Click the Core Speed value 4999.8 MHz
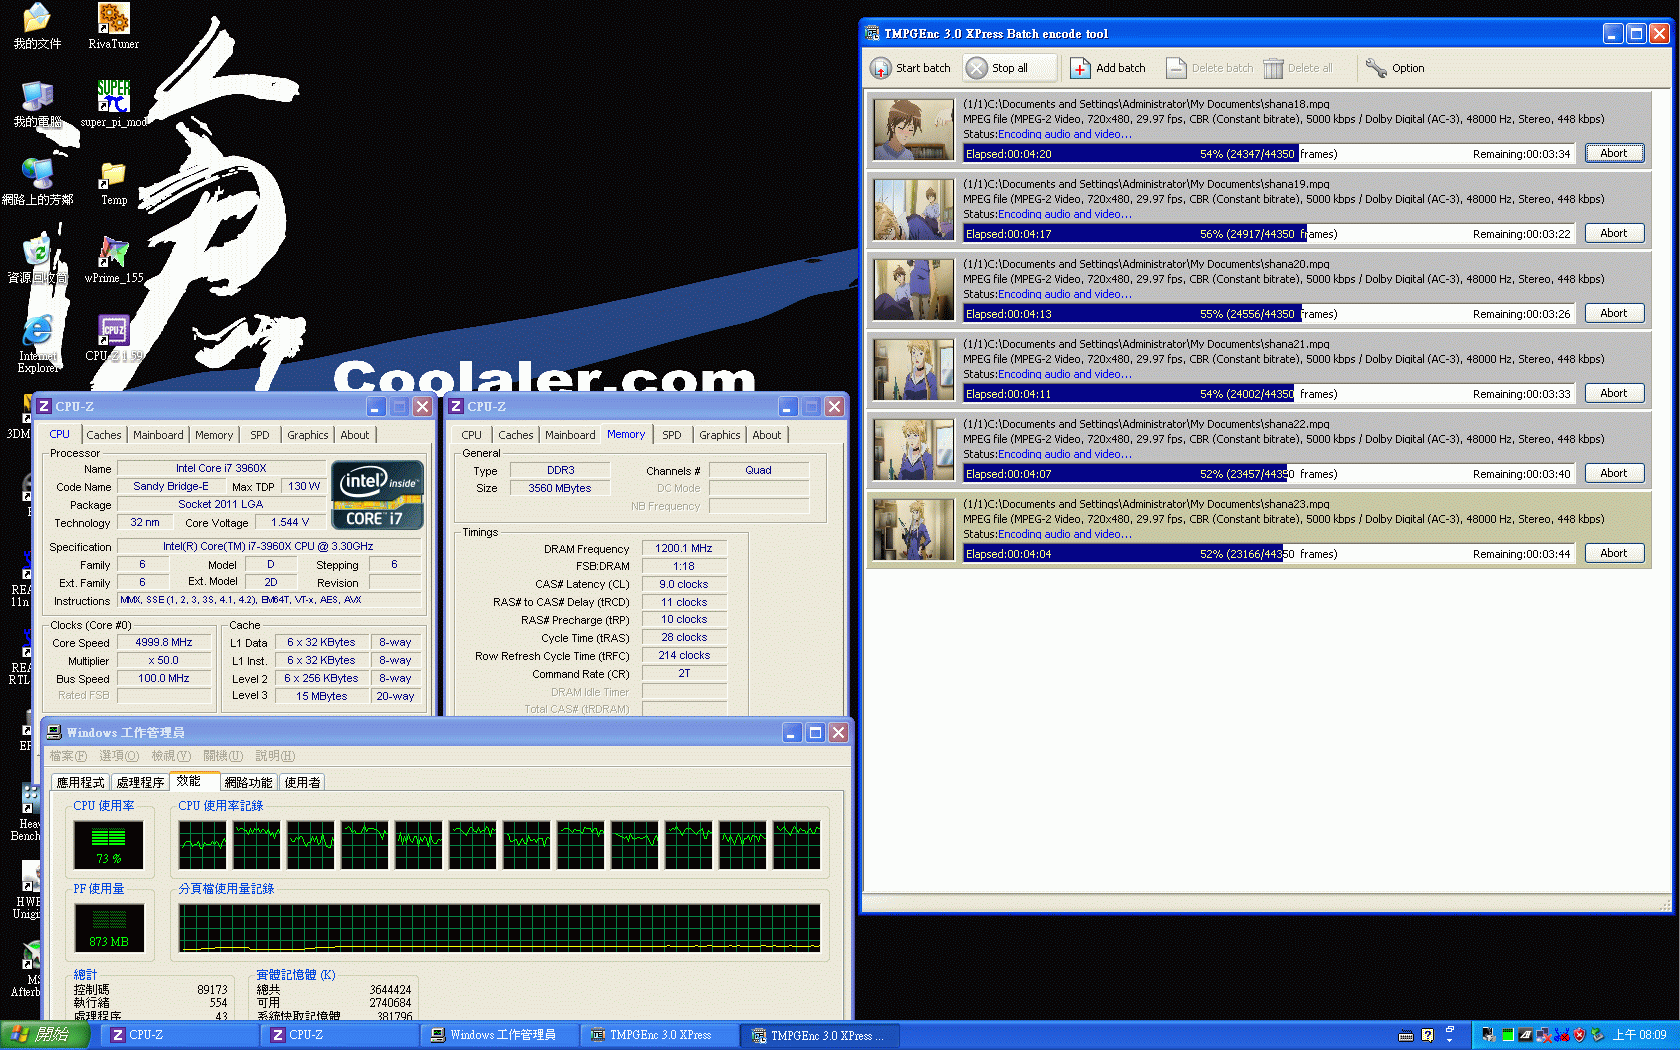1680x1050 pixels. point(164,642)
